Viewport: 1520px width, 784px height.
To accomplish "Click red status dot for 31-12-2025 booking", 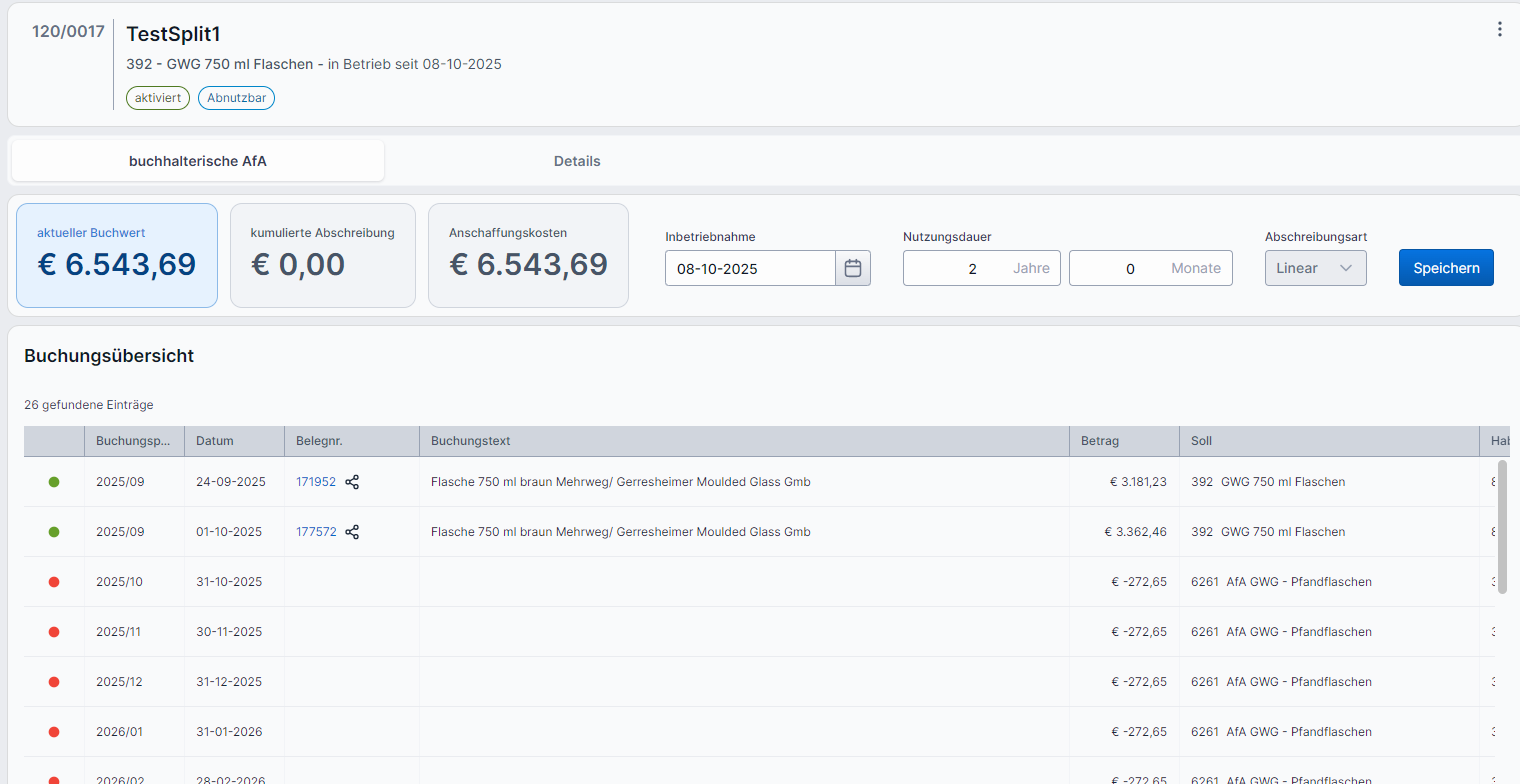I will [x=54, y=682].
